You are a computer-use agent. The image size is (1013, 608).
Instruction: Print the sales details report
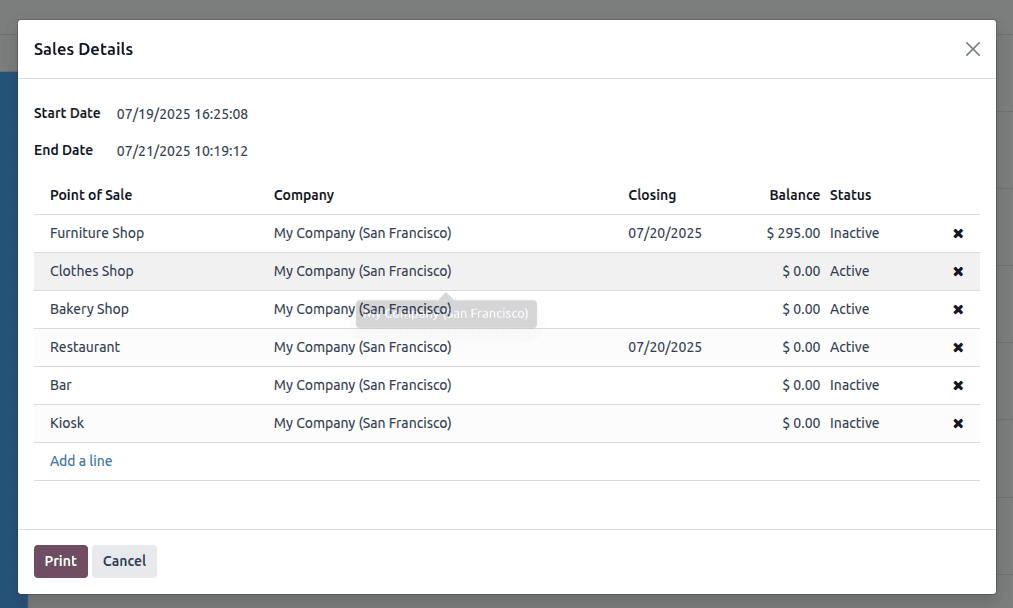(x=60, y=561)
